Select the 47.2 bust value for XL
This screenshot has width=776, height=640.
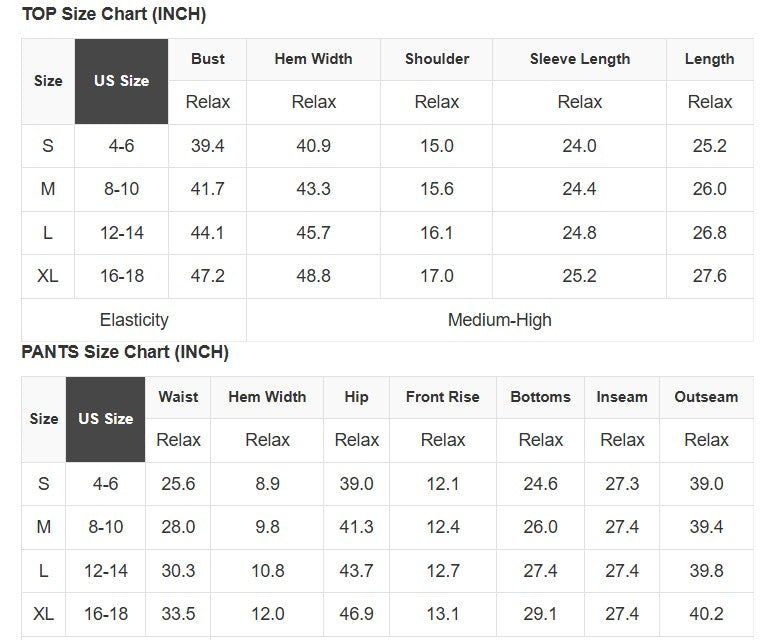(208, 276)
